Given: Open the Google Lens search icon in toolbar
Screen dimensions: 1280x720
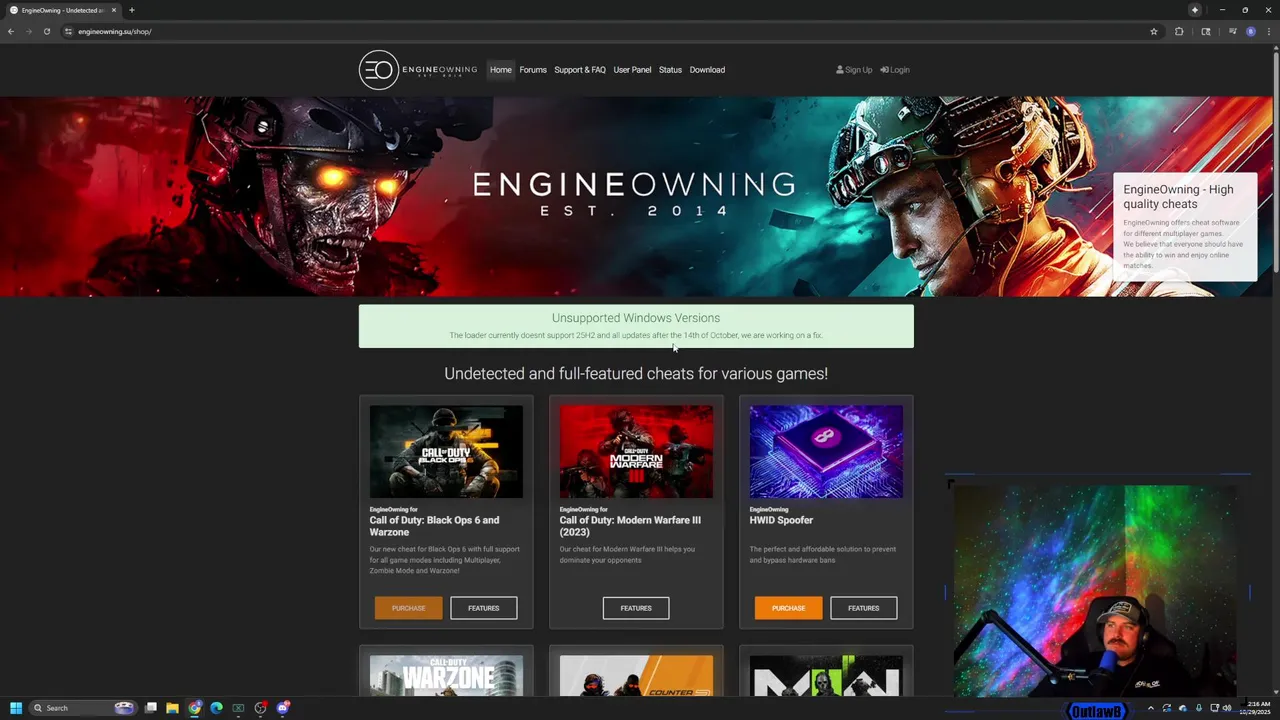Looking at the screenshot, I should pos(1206,31).
